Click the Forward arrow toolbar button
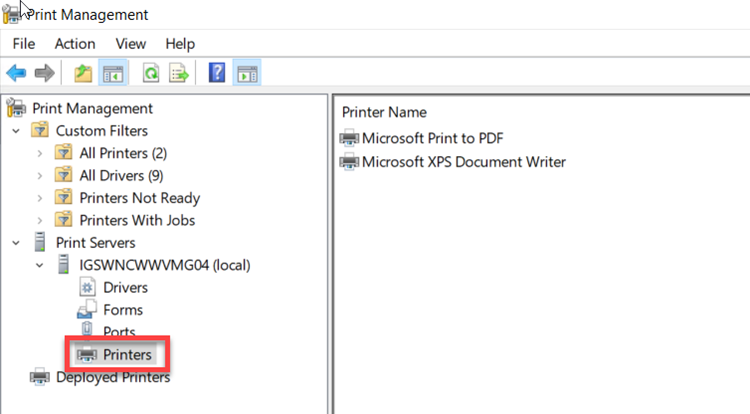 coord(43,73)
